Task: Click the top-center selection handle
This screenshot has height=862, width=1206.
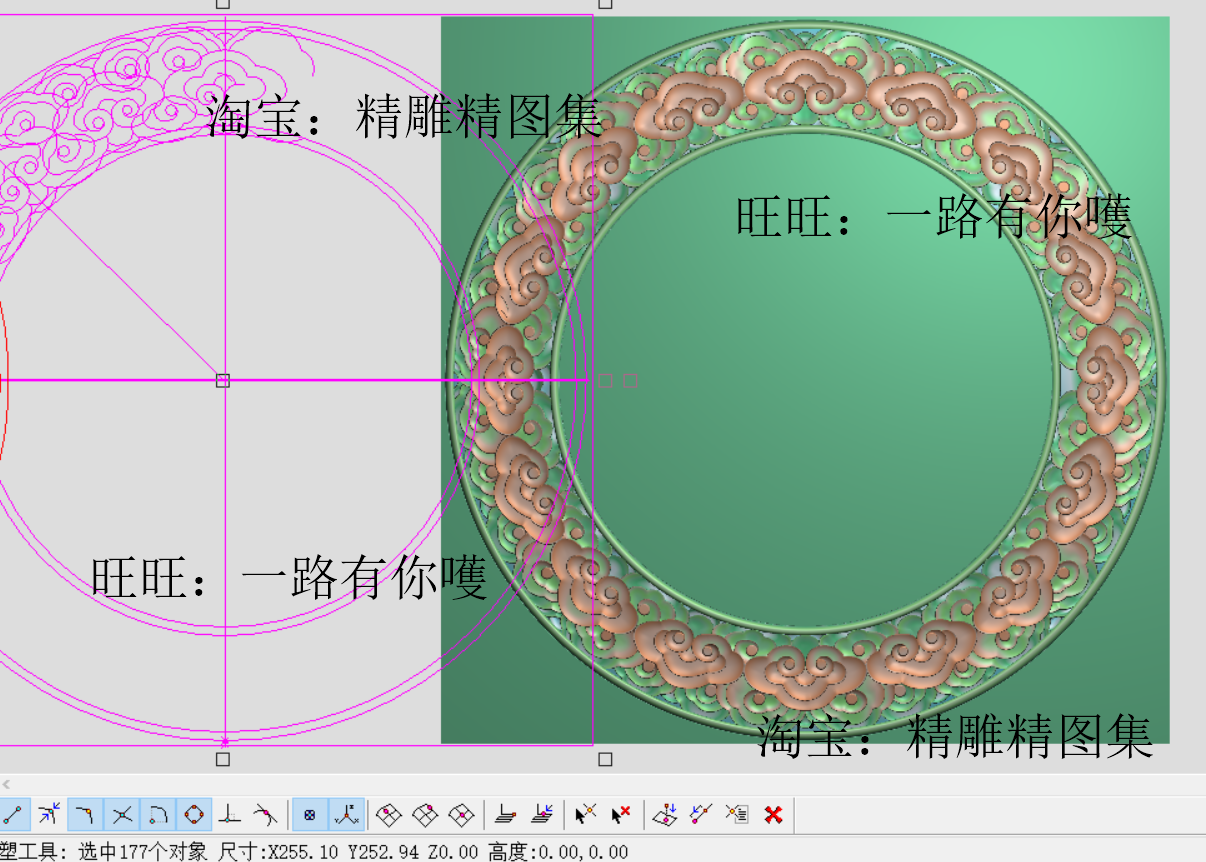Action: [223, 3]
